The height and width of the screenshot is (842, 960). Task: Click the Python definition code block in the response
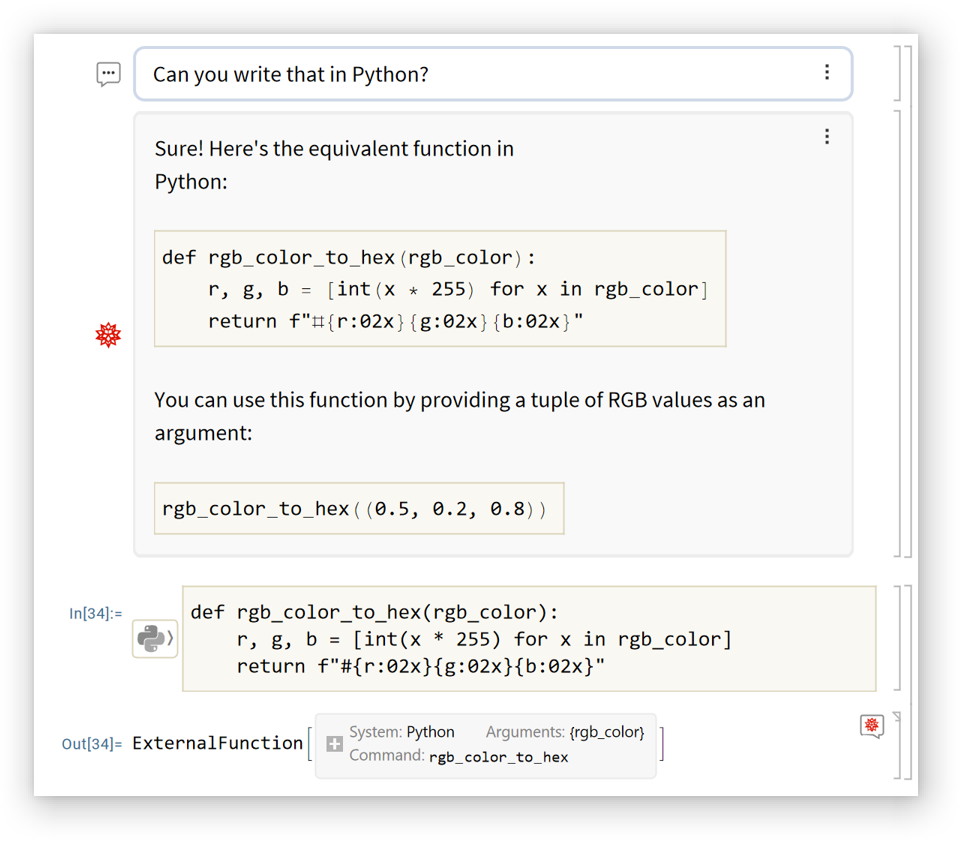point(440,289)
